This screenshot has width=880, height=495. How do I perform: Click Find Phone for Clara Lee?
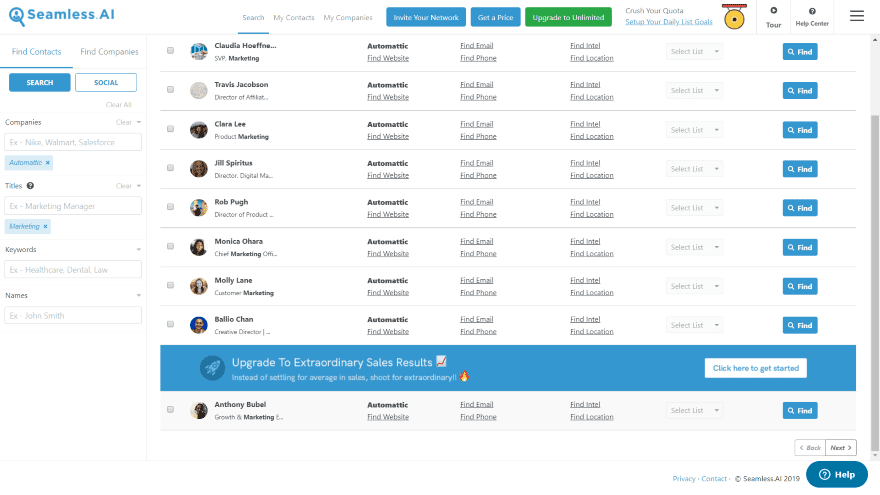click(x=478, y=136)
